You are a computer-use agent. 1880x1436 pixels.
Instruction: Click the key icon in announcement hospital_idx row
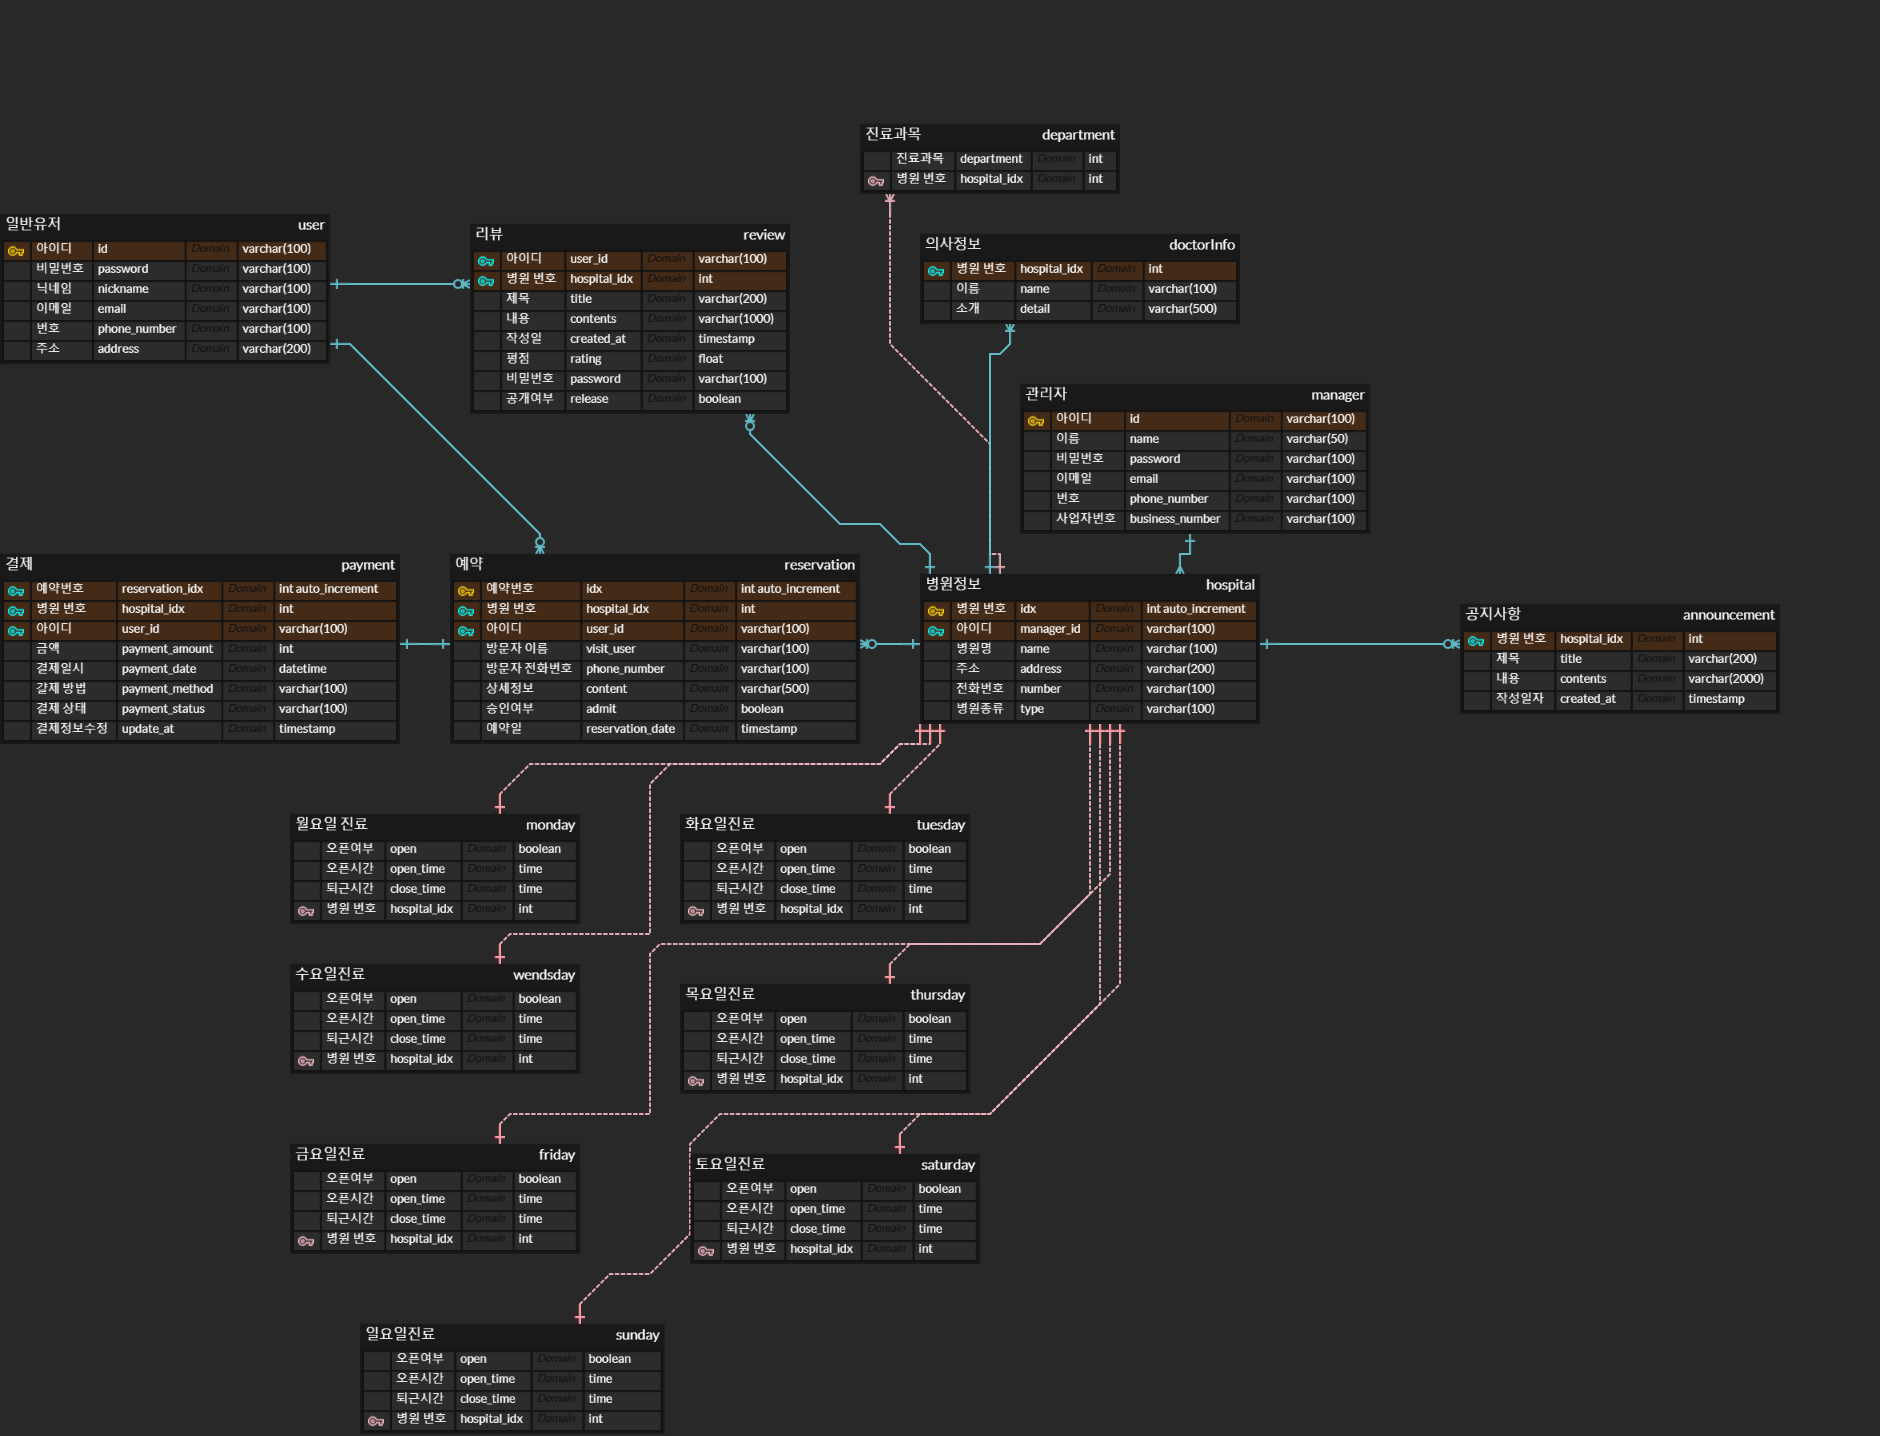pos(1476,640)
